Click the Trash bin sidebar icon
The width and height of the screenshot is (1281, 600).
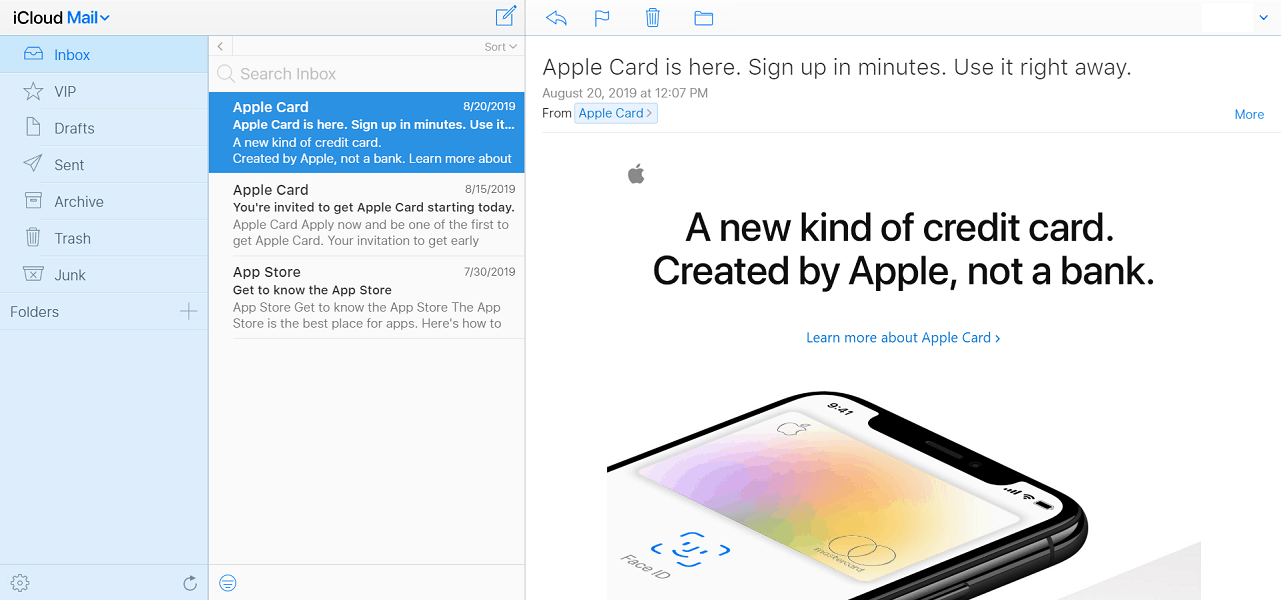(x=33, y=237)
